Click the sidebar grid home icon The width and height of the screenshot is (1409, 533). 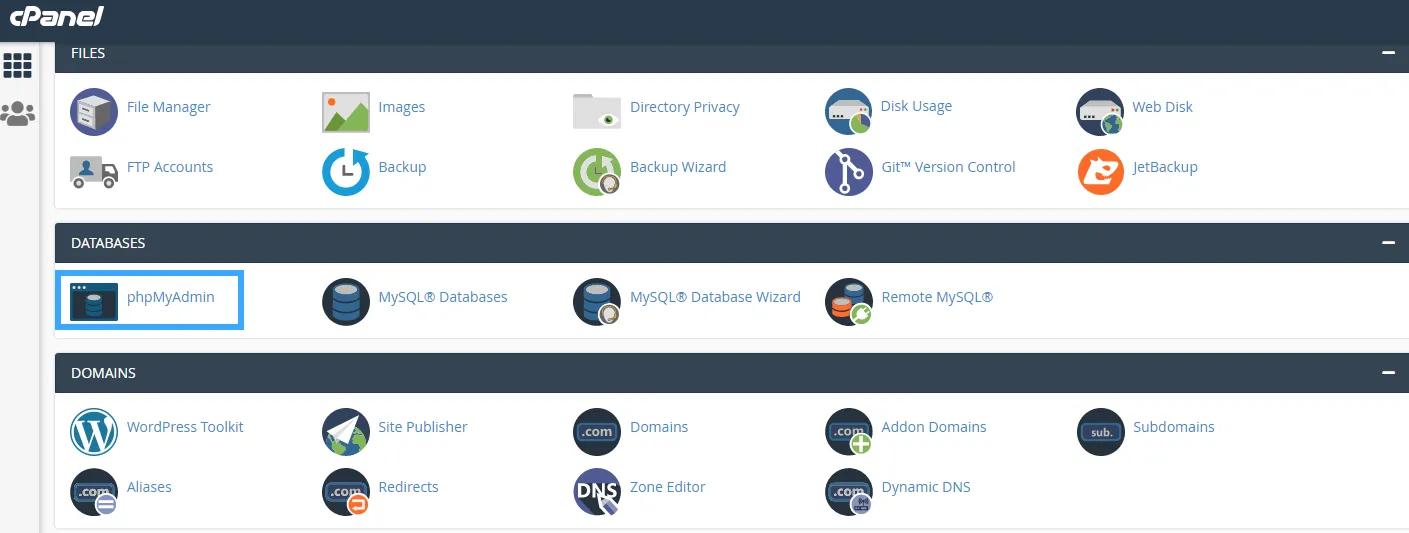18,66
